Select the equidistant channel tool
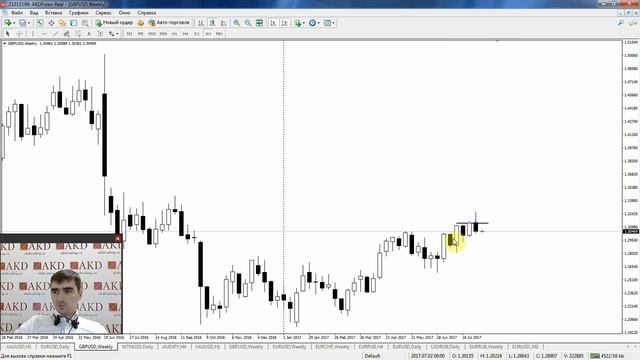 pyautogui.click(x=67, y=33)
